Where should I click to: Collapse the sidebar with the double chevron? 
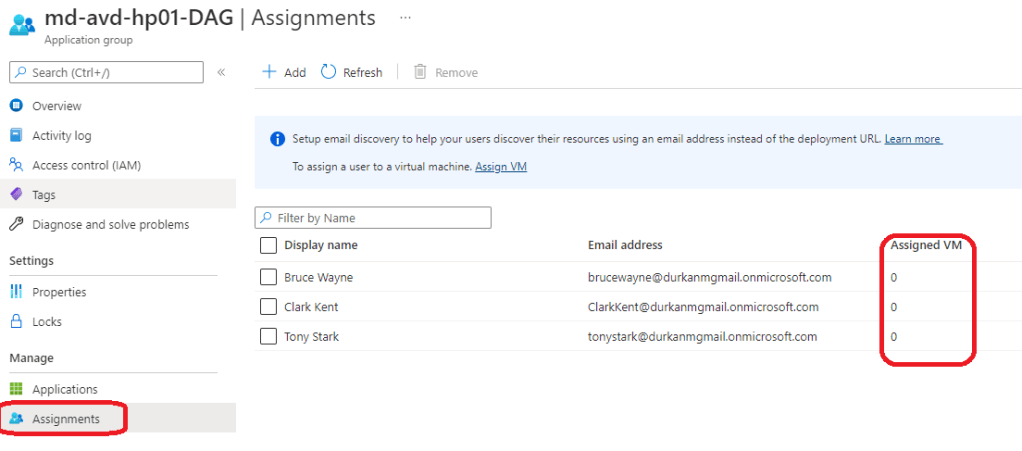coord(221,72)
